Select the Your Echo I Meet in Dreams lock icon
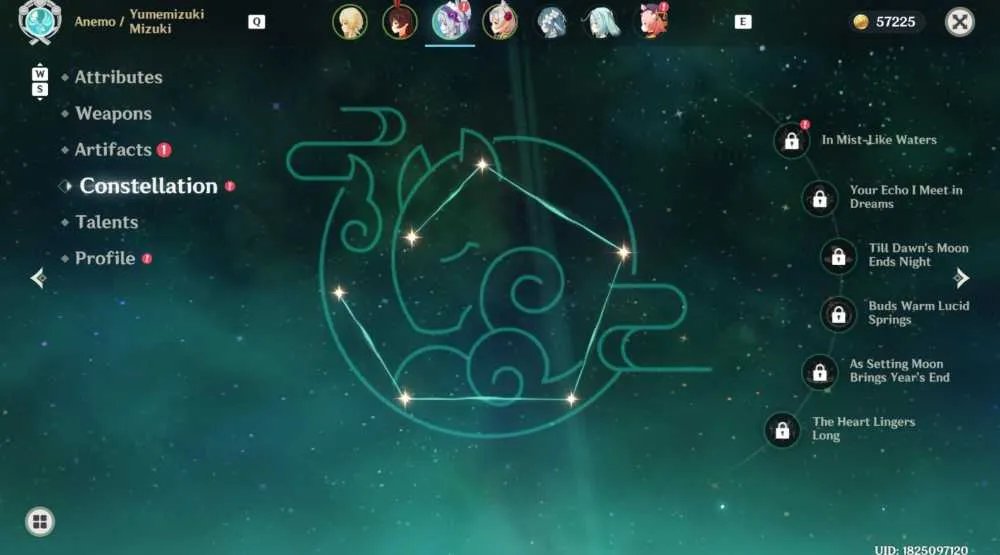1000x555 pixels. coord(820,198)
